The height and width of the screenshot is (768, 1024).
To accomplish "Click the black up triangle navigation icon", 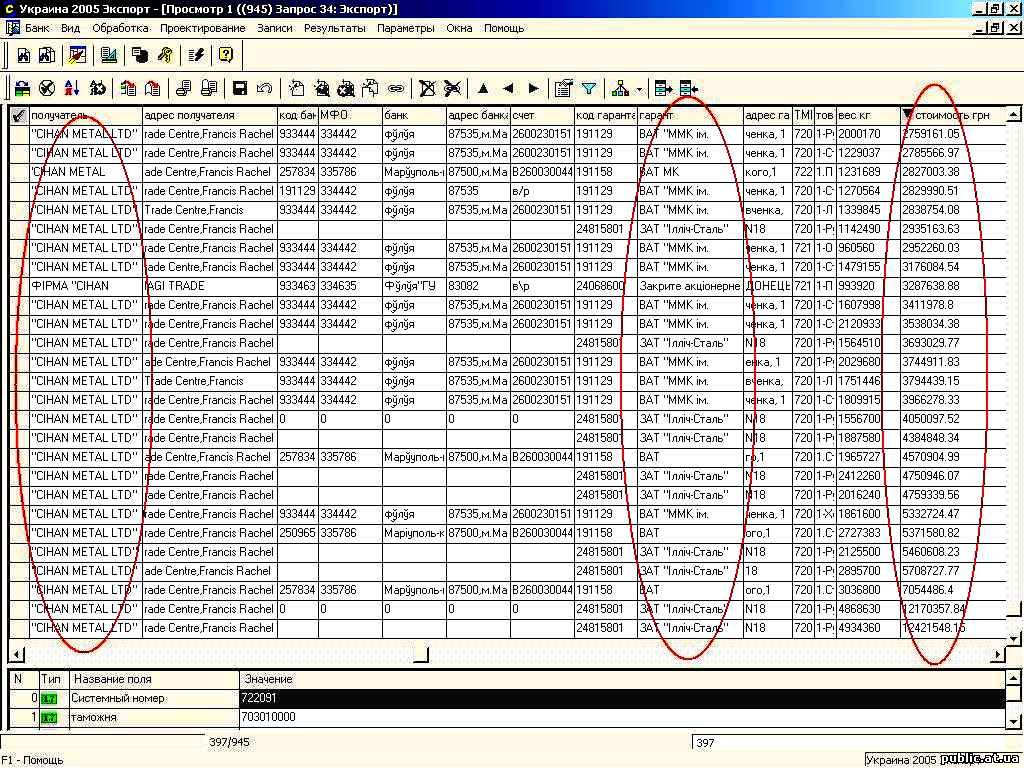I will (483, 88).
